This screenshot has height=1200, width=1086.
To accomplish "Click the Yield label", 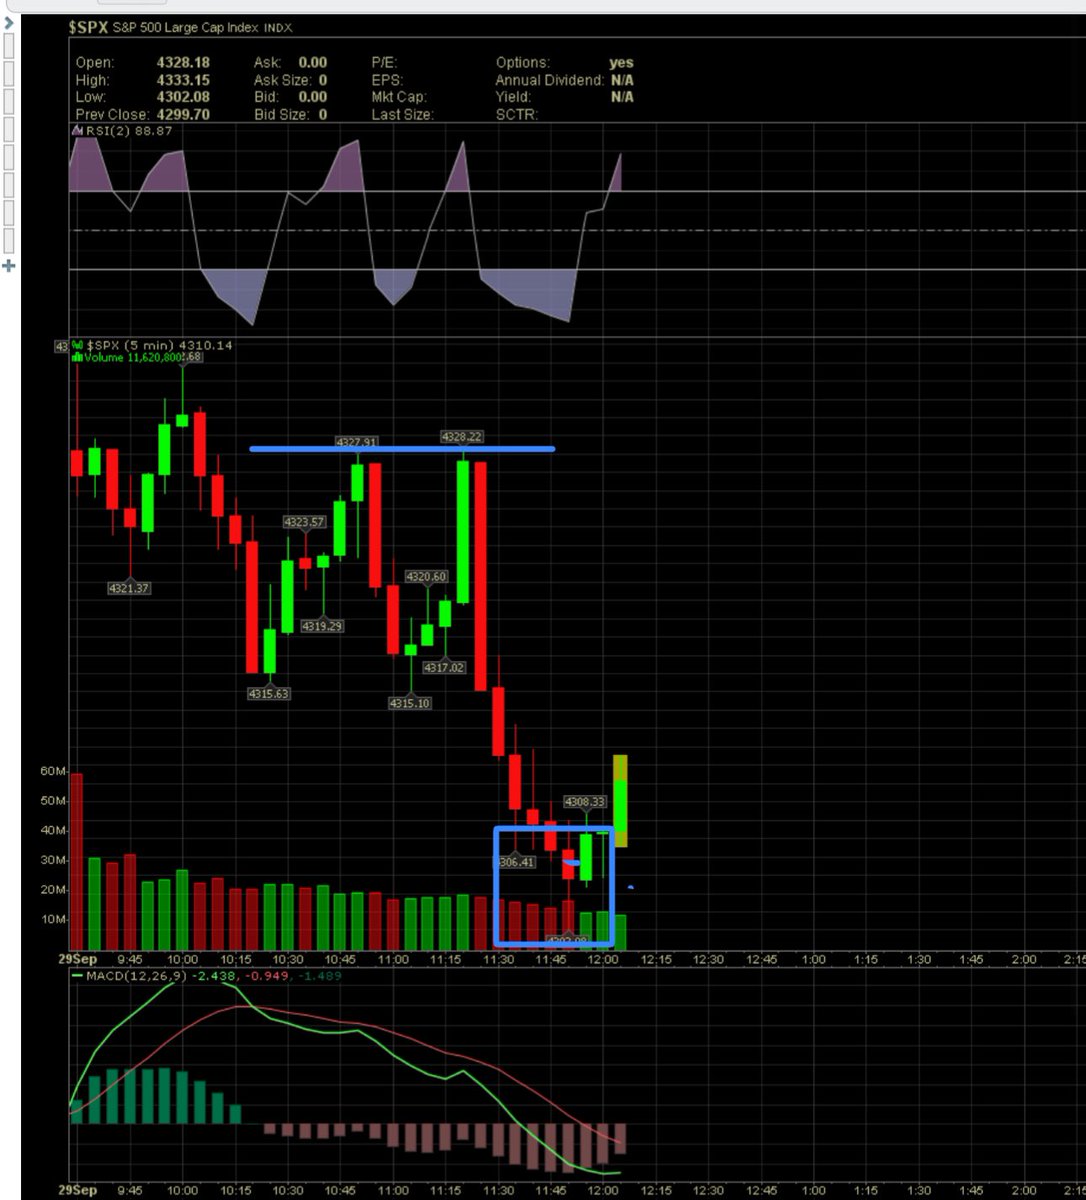I will point(514,97).
